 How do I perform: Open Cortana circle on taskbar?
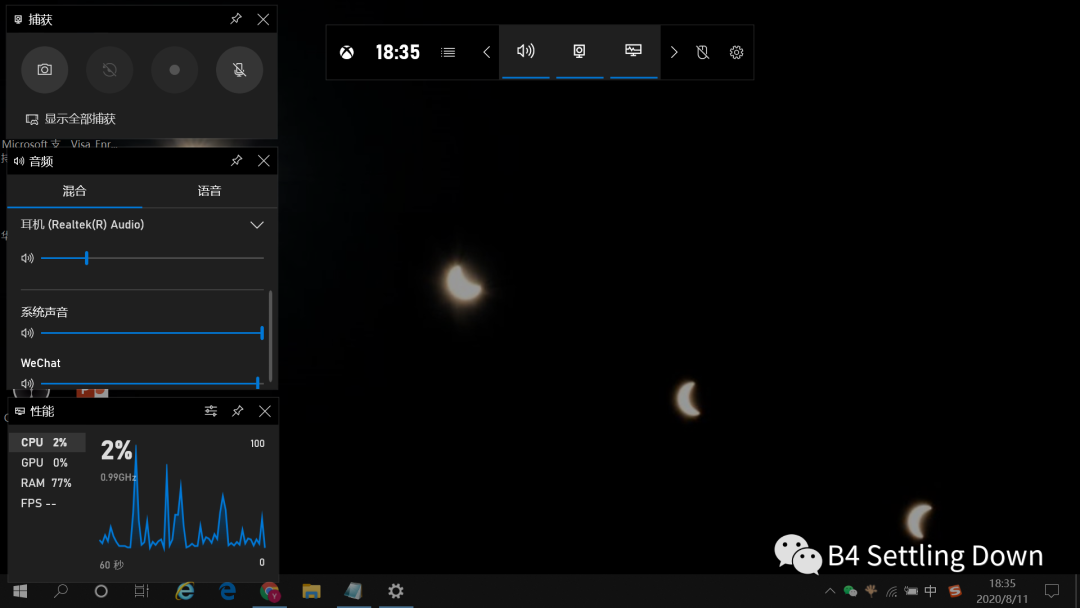[101, 591]
